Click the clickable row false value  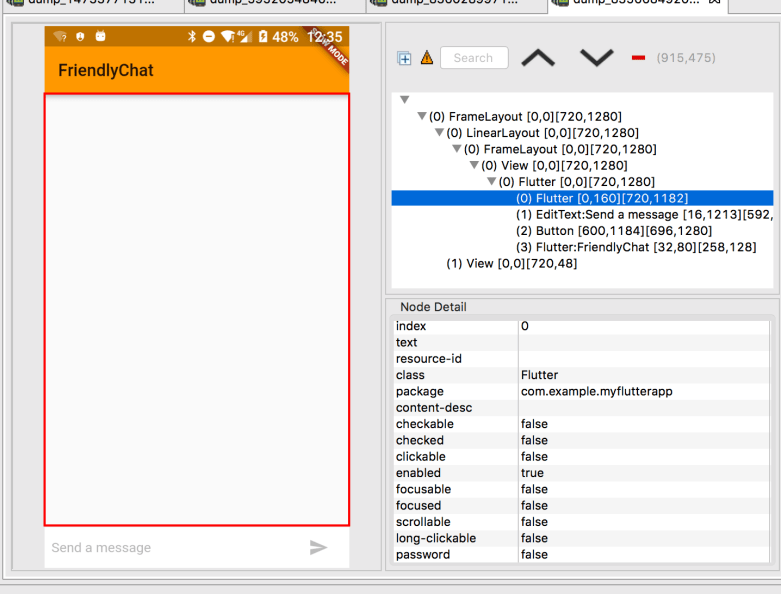click(x=644, y=457)
